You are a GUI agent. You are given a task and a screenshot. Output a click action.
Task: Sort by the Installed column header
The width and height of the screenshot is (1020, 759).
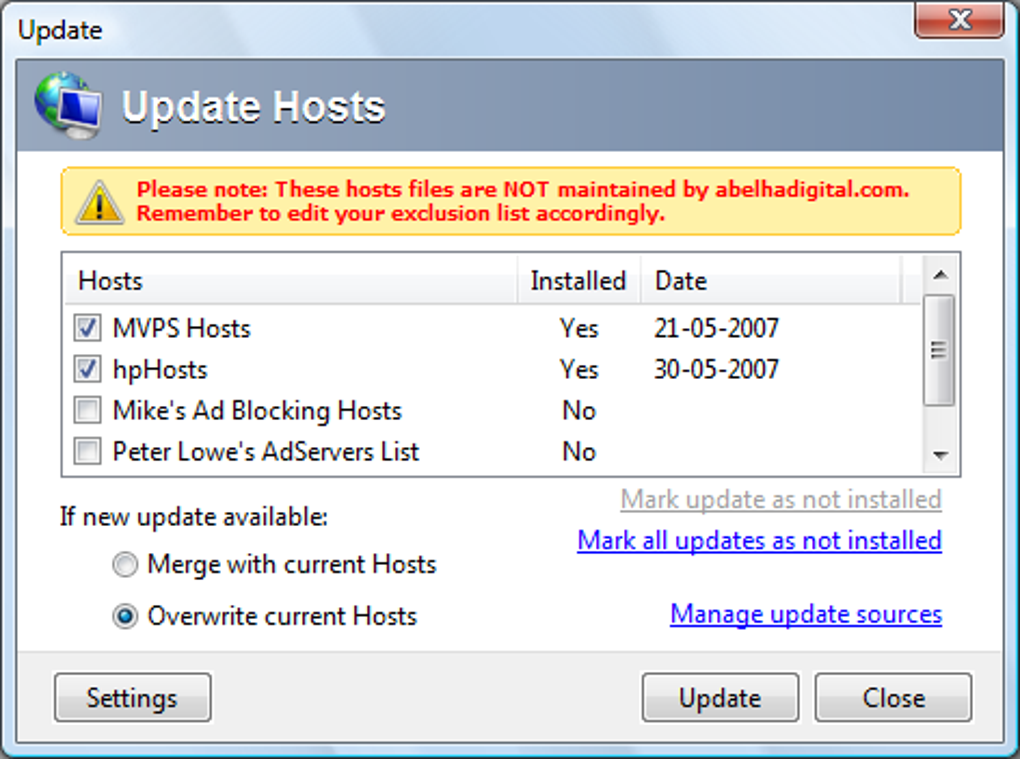[578, 281]
